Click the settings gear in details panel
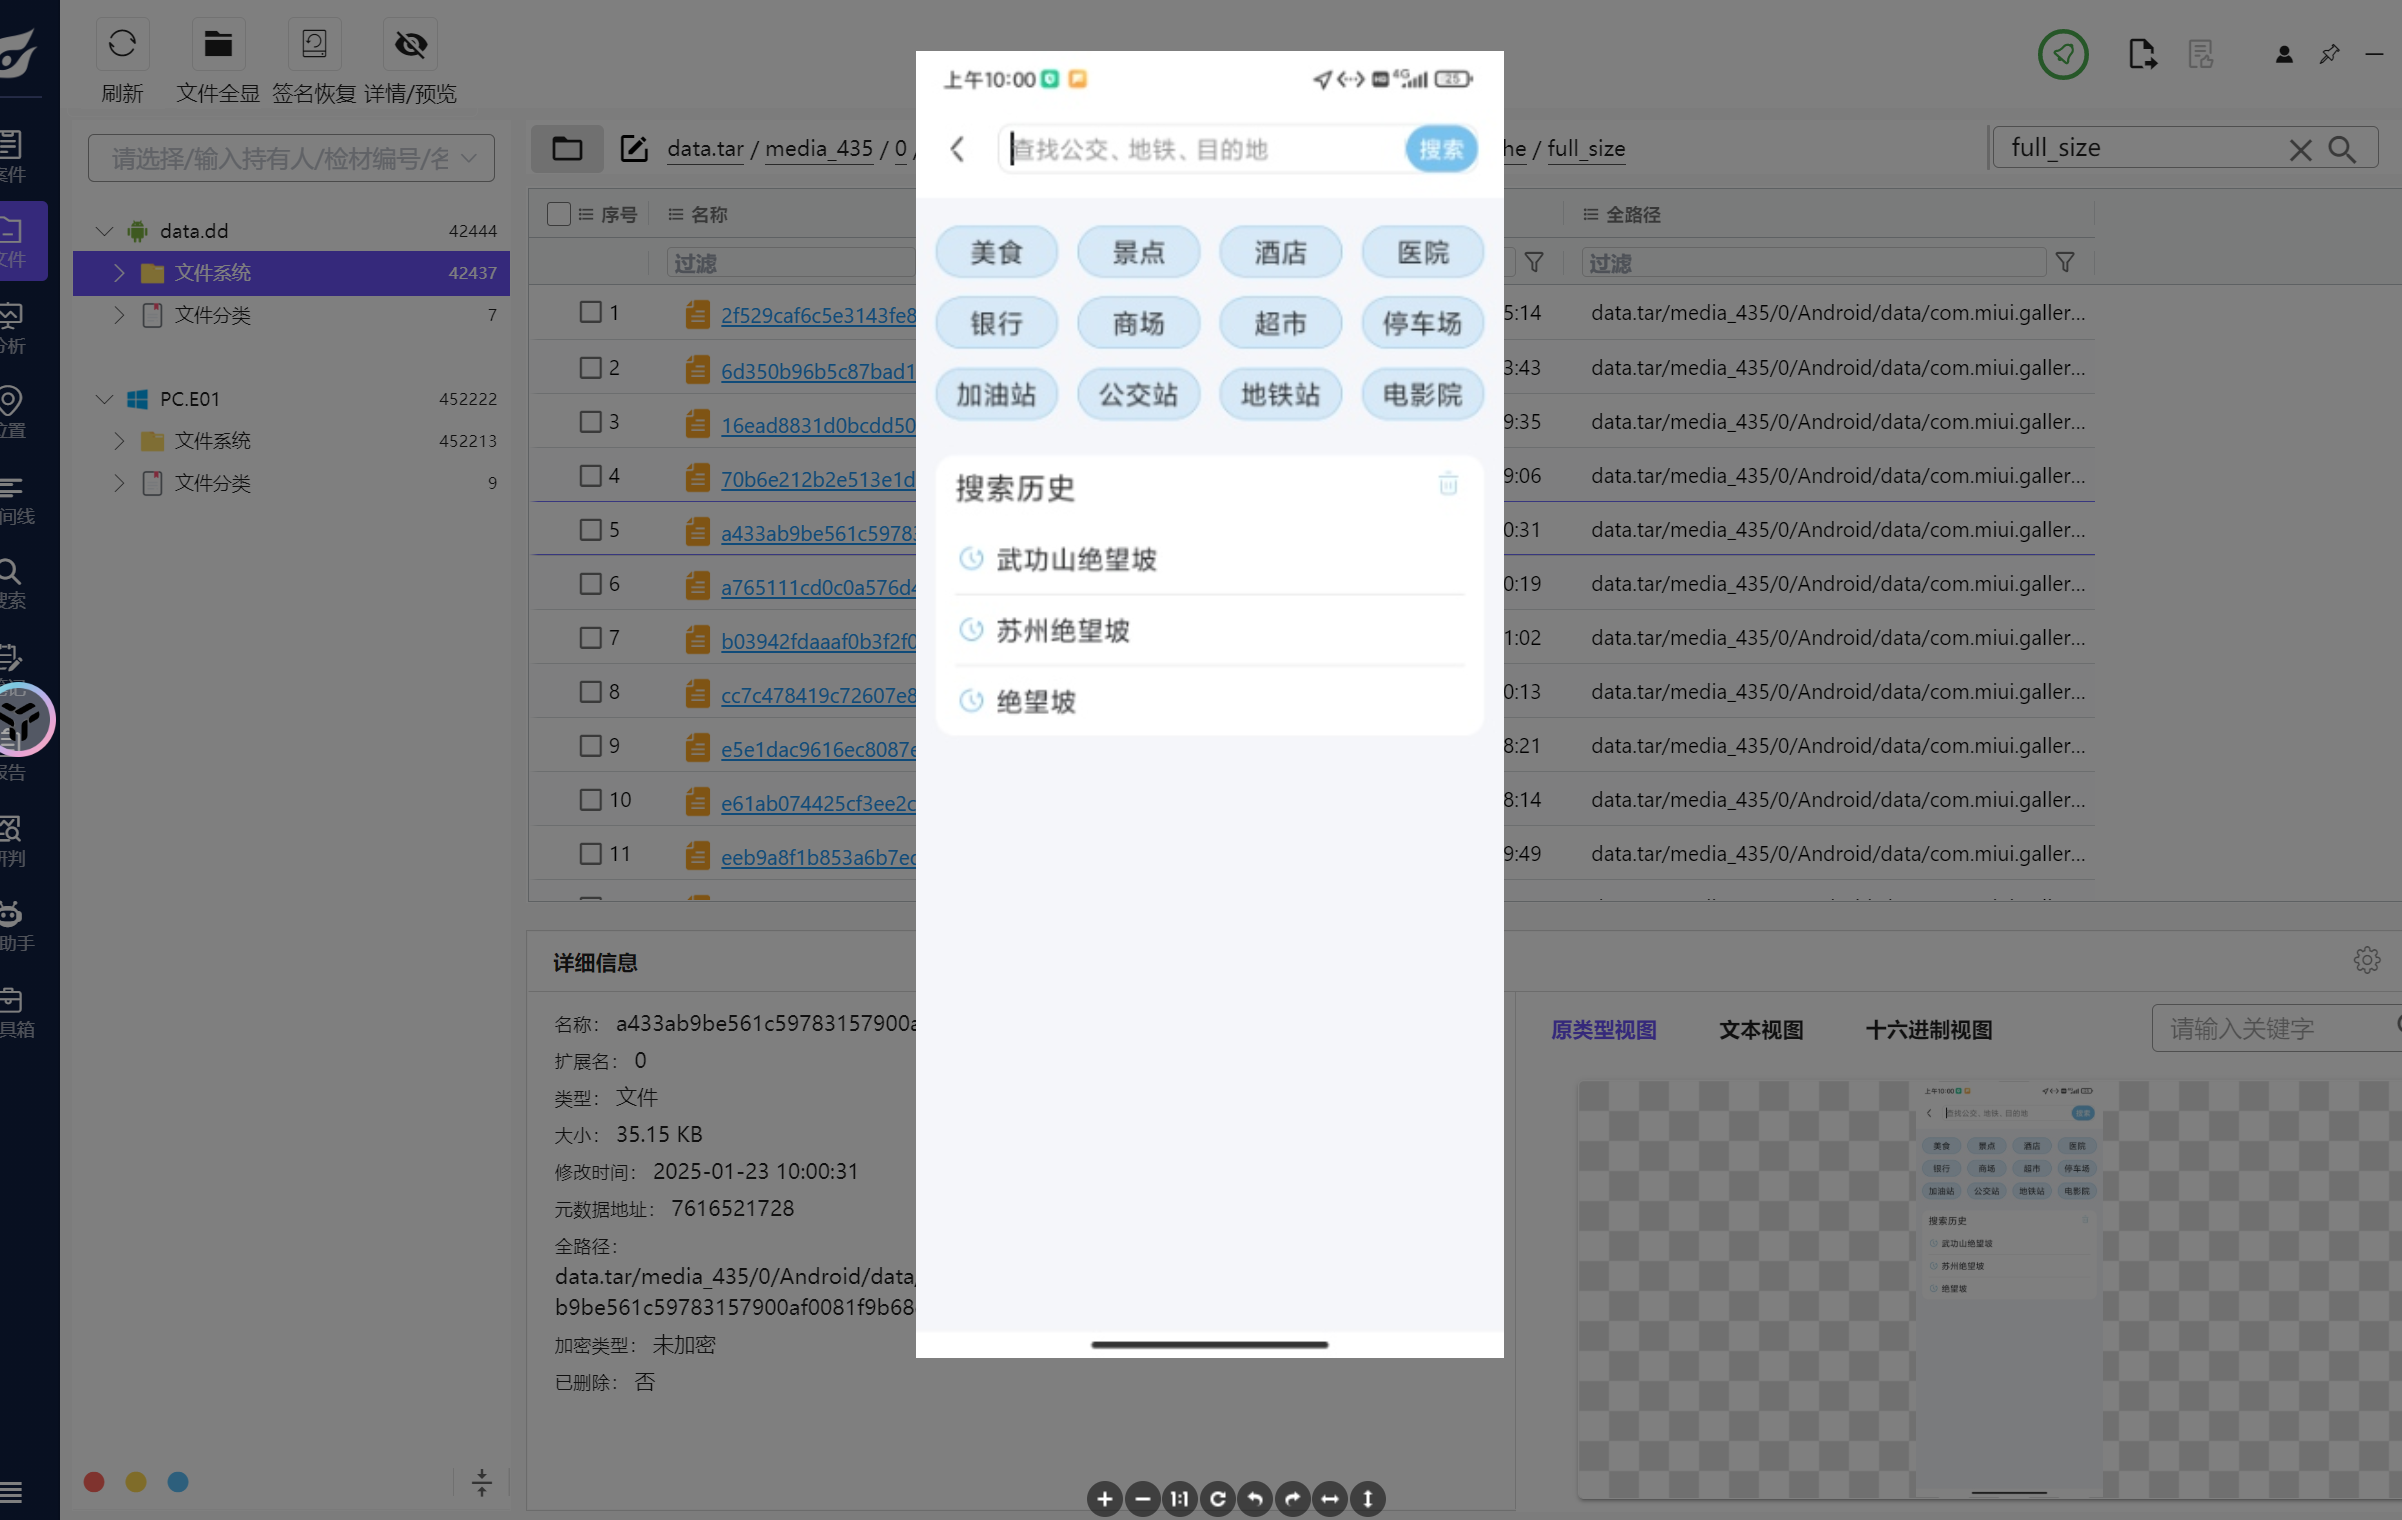 point(2366,961)
